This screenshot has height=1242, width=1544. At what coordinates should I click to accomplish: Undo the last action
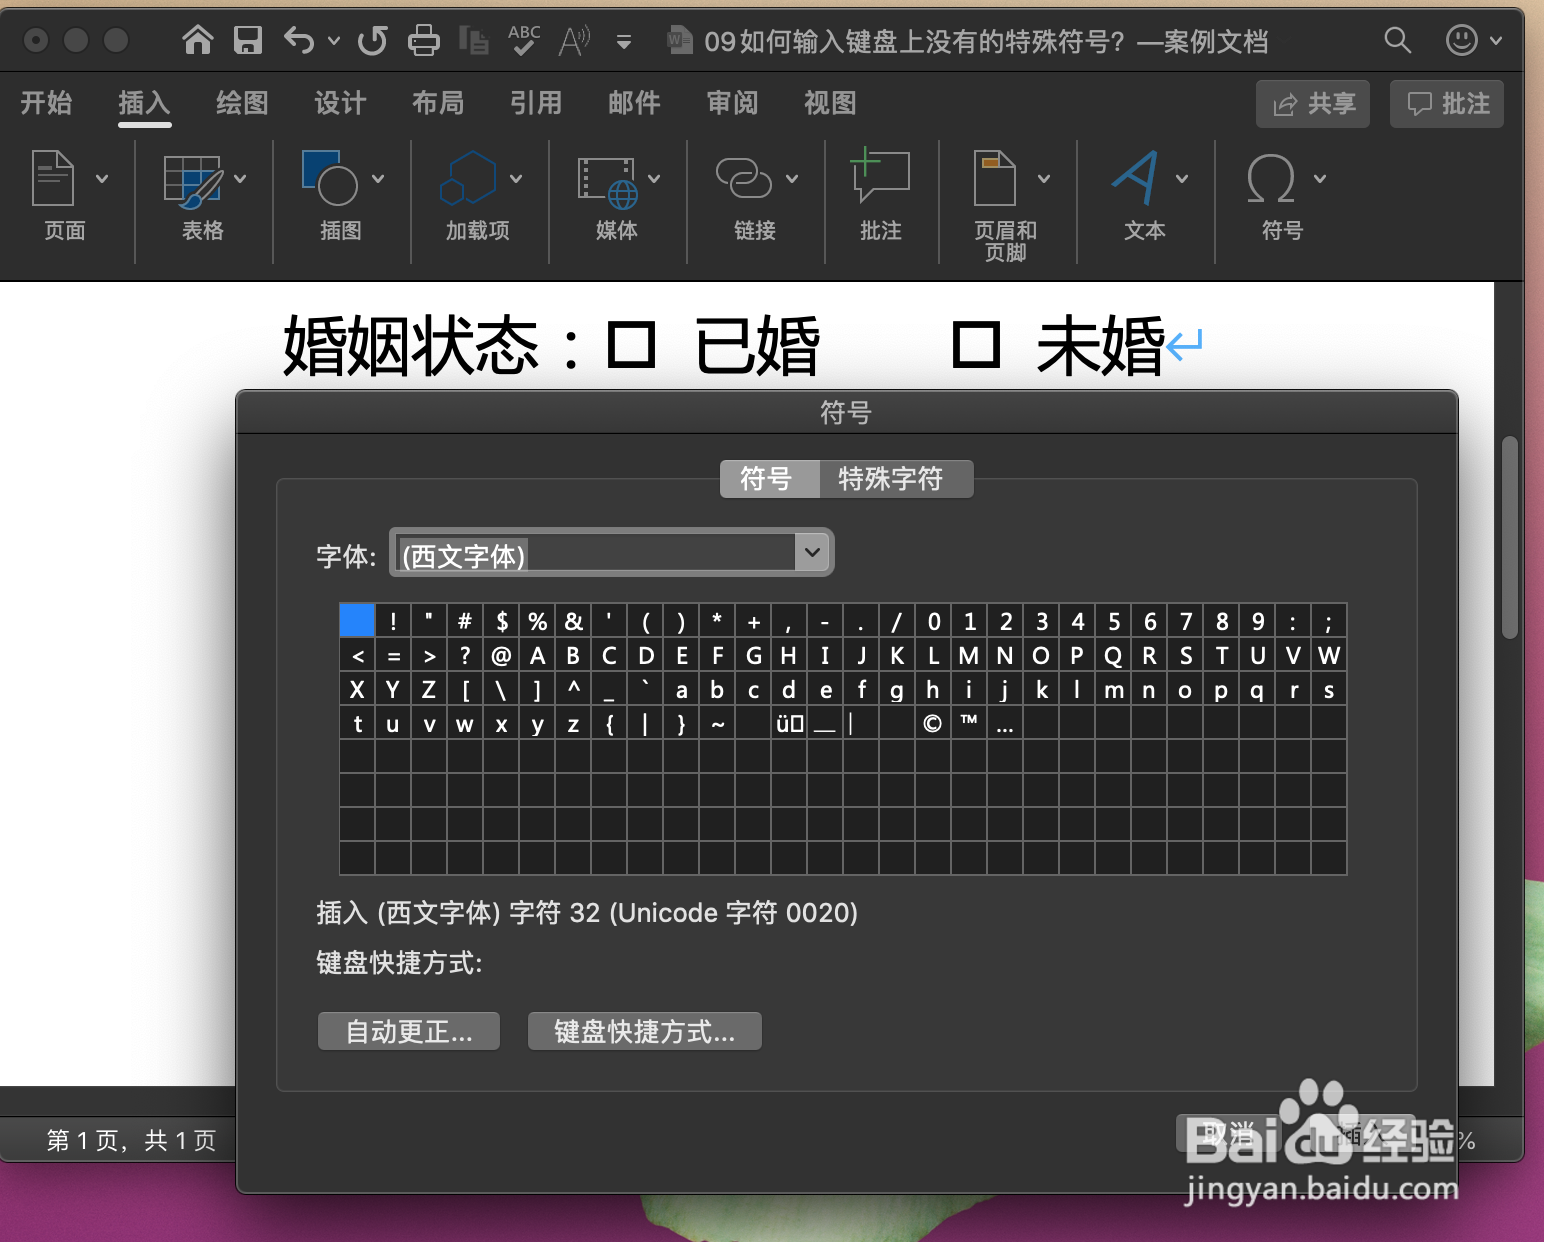click(x=299, y=40)
